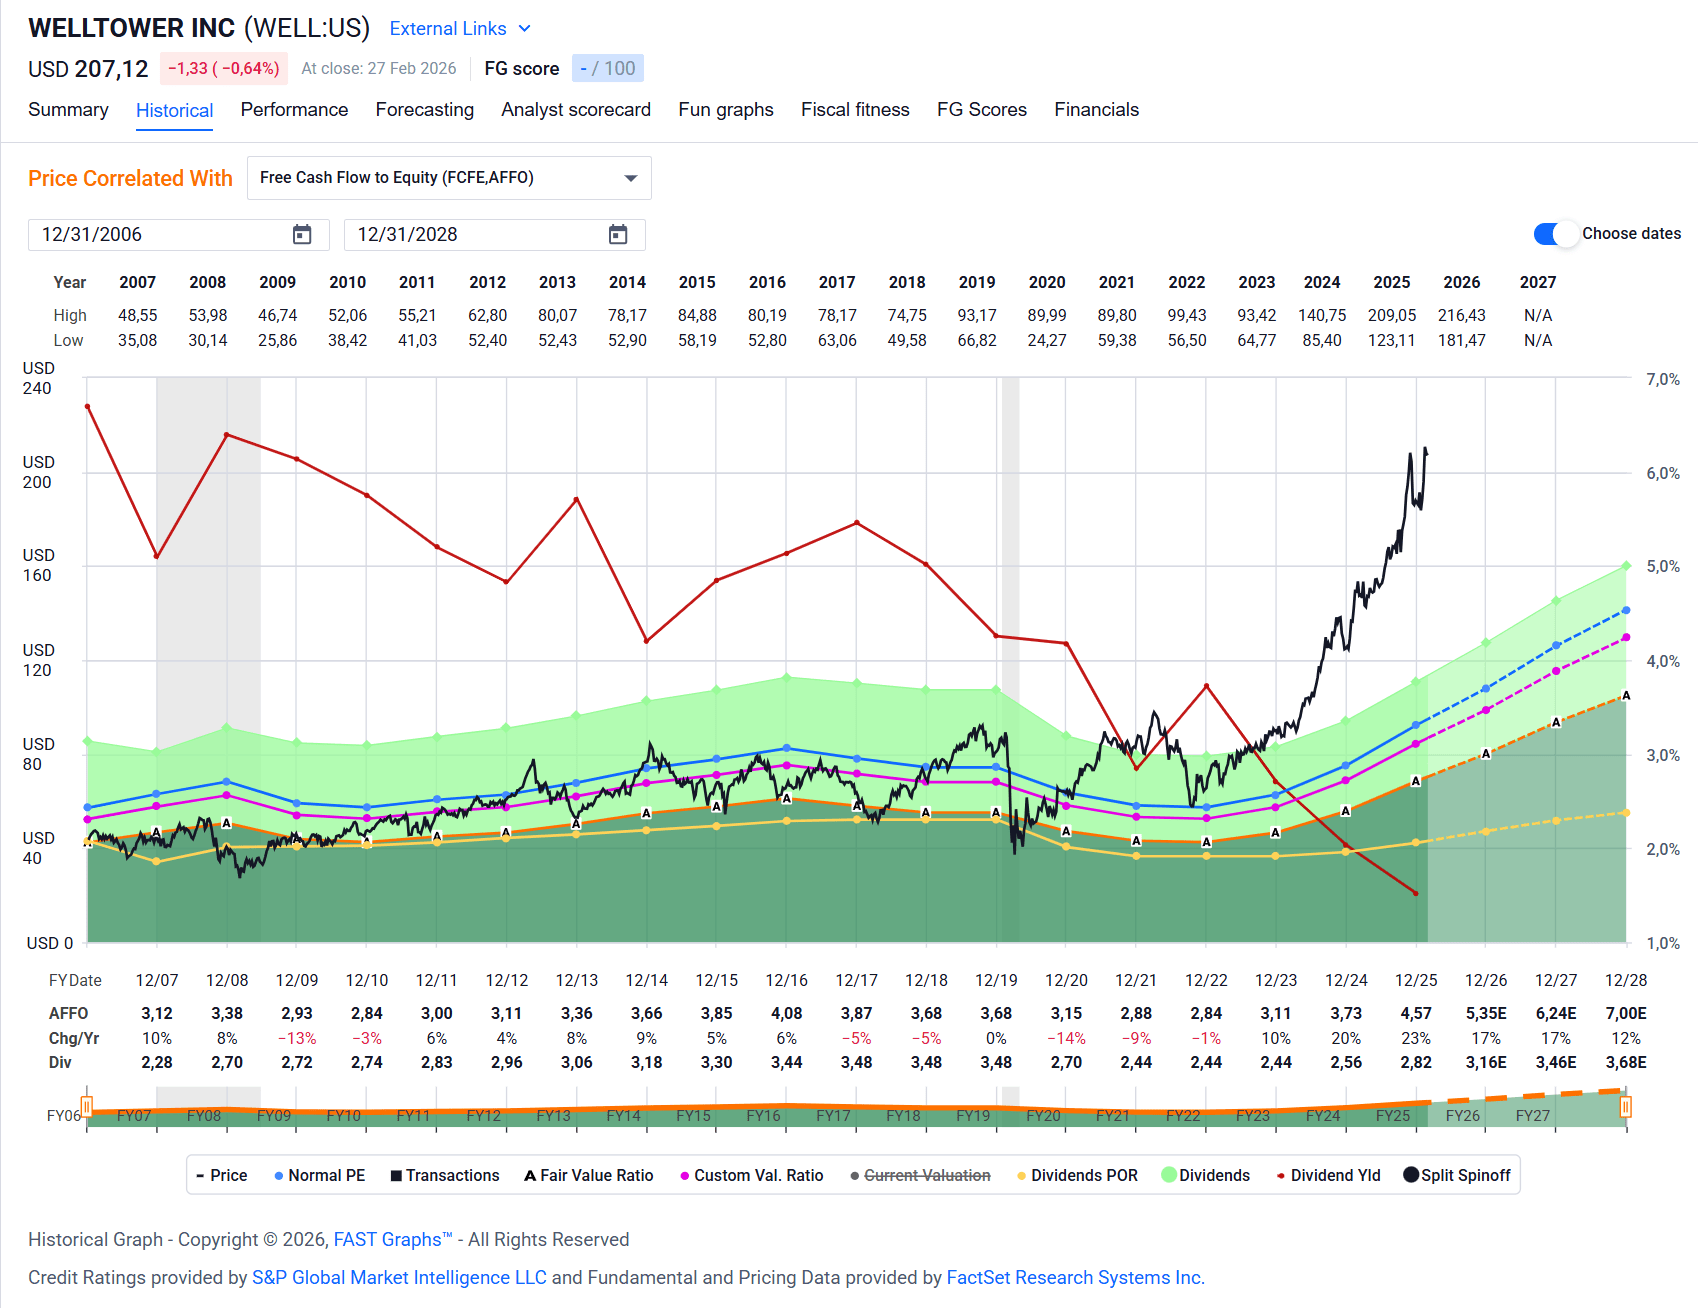
Task: Click the Custom Val. Ratio legend marker
Action: (684, 1175)
